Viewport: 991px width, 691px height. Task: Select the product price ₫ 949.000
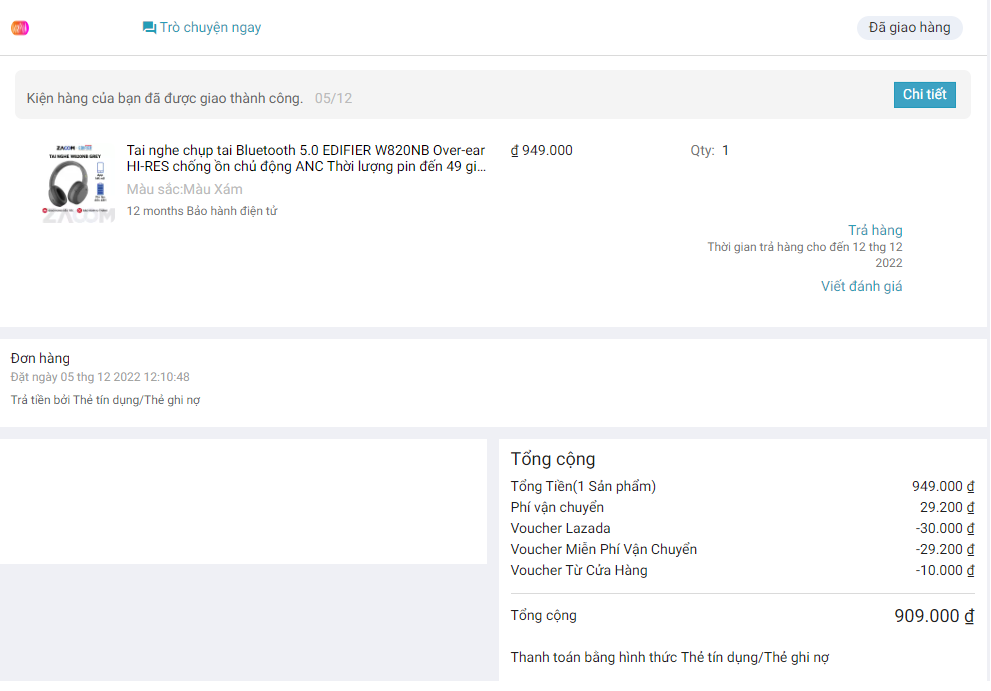tap(542, 150)
